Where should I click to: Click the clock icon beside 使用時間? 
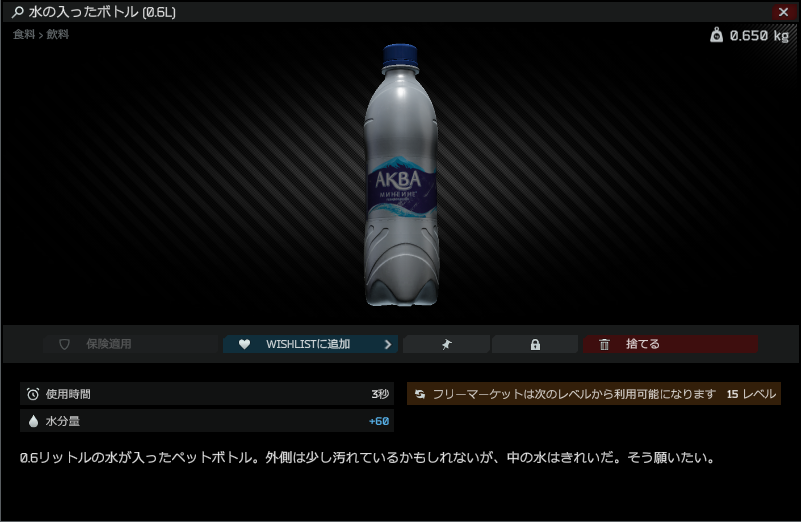point(33,394)
